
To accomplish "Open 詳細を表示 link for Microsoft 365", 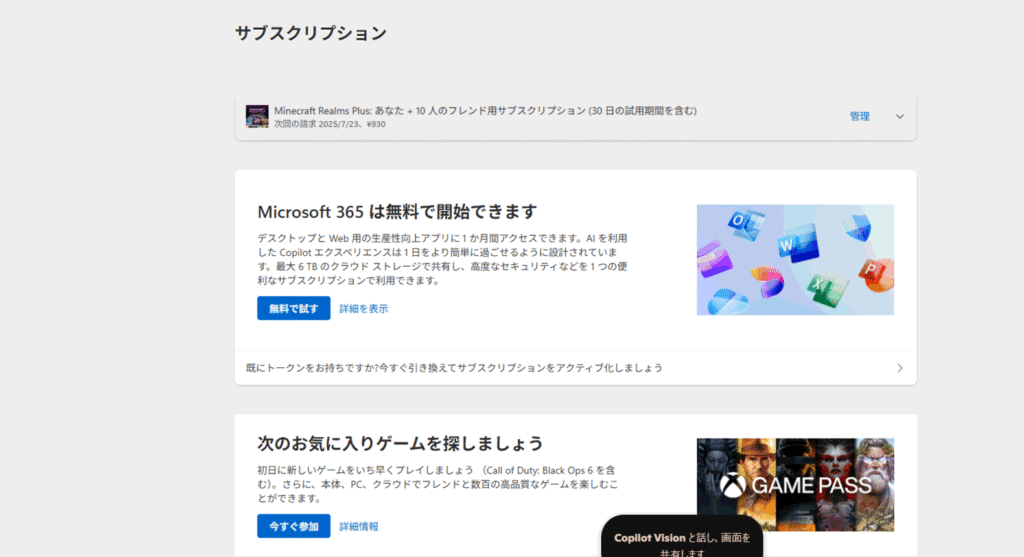I will [x=364, y=309].
